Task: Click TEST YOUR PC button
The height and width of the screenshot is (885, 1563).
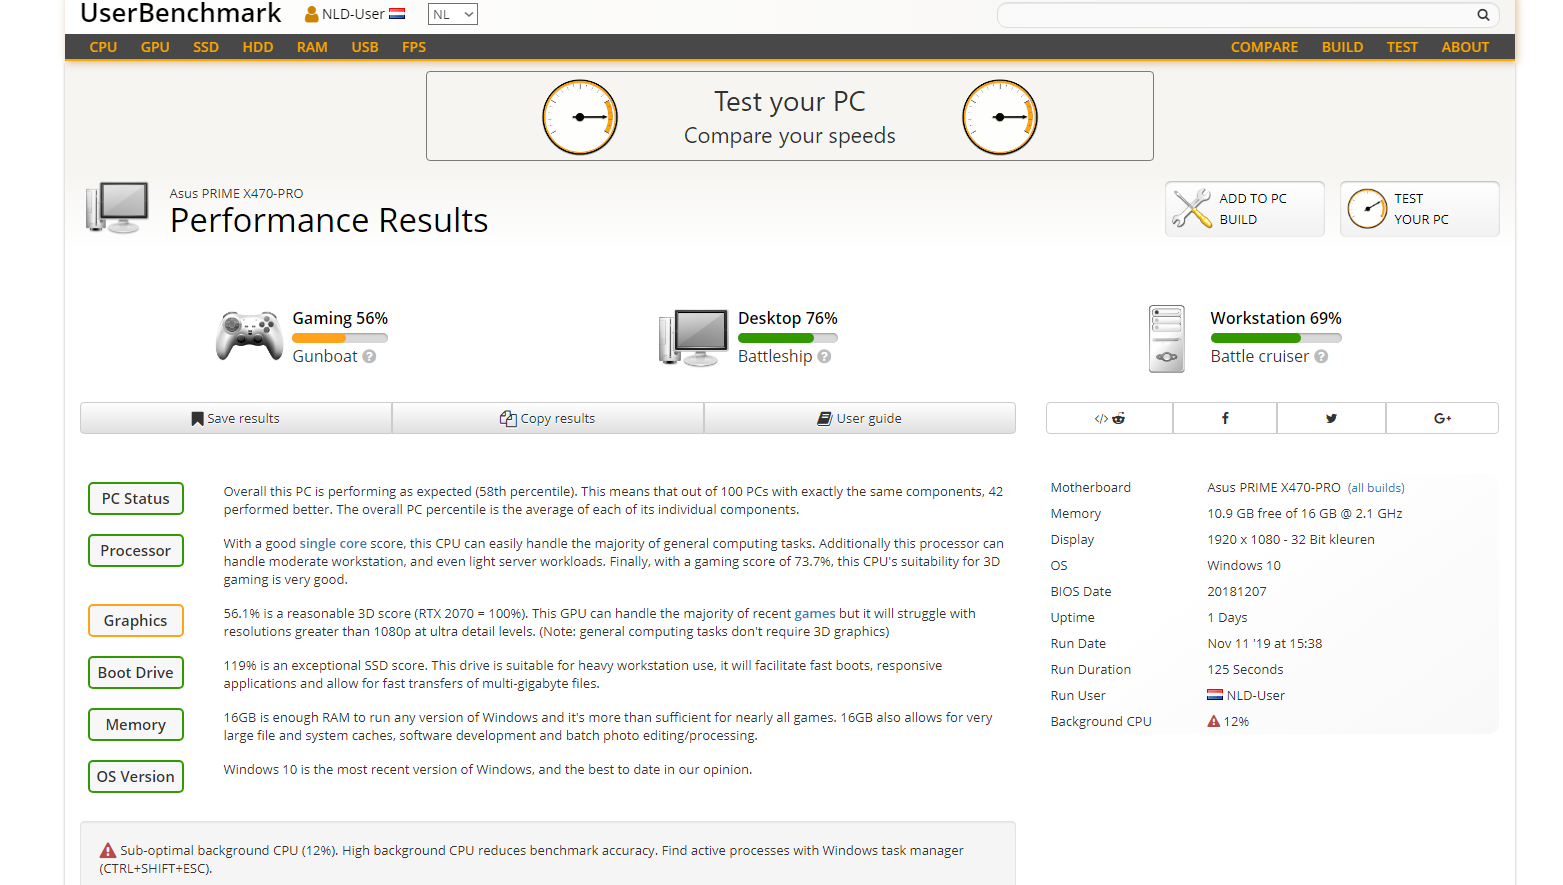Action: 1420,209
